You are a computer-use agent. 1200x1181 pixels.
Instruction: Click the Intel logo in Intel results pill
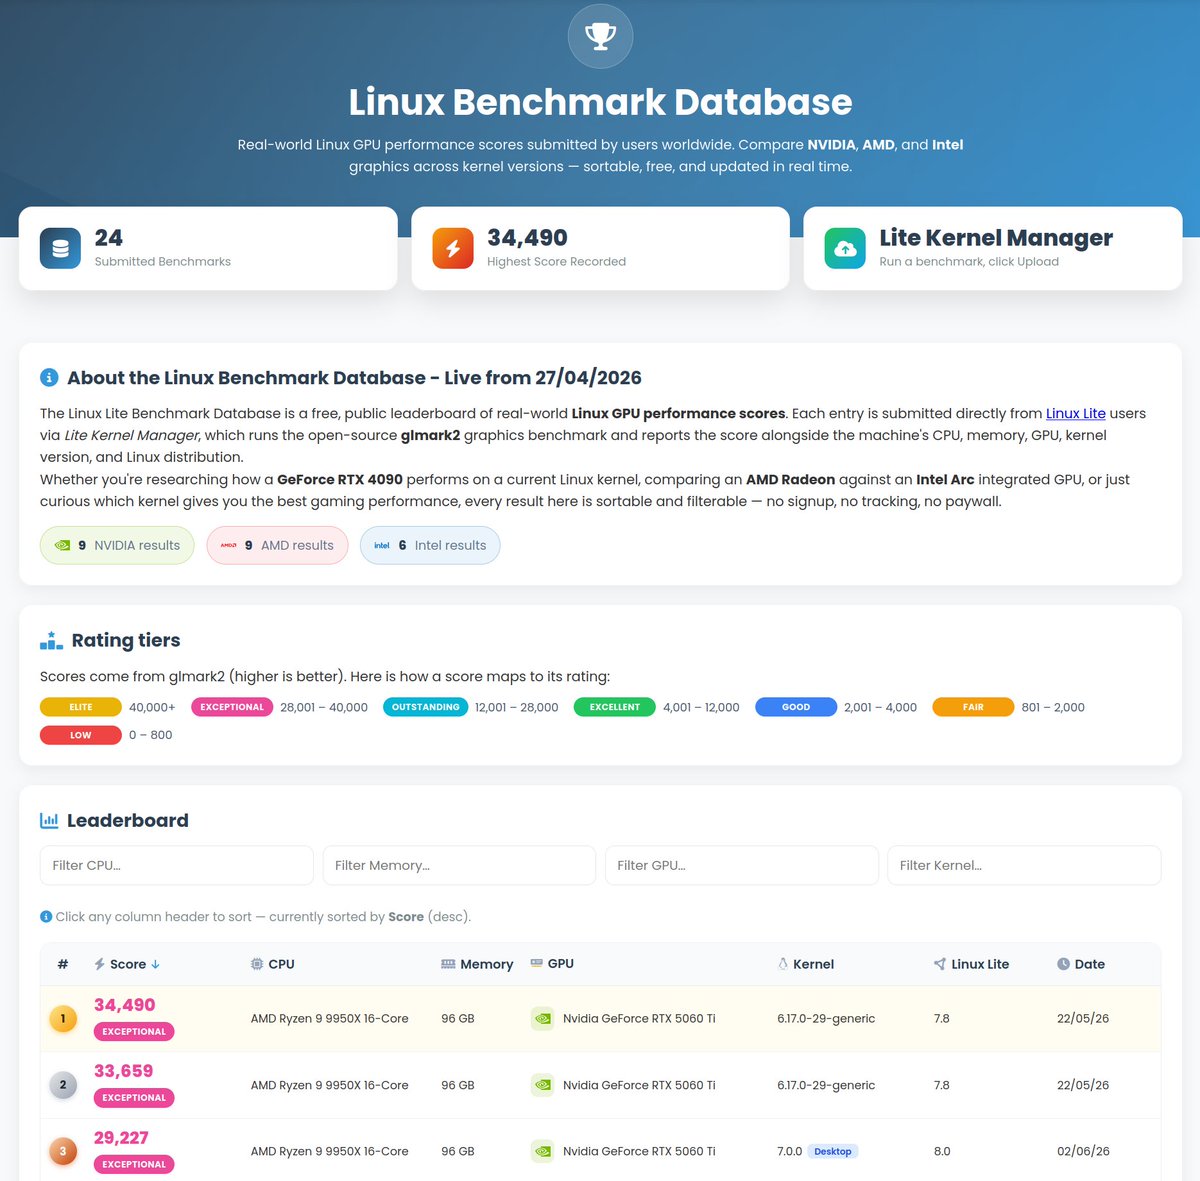[x=382, y=545]
